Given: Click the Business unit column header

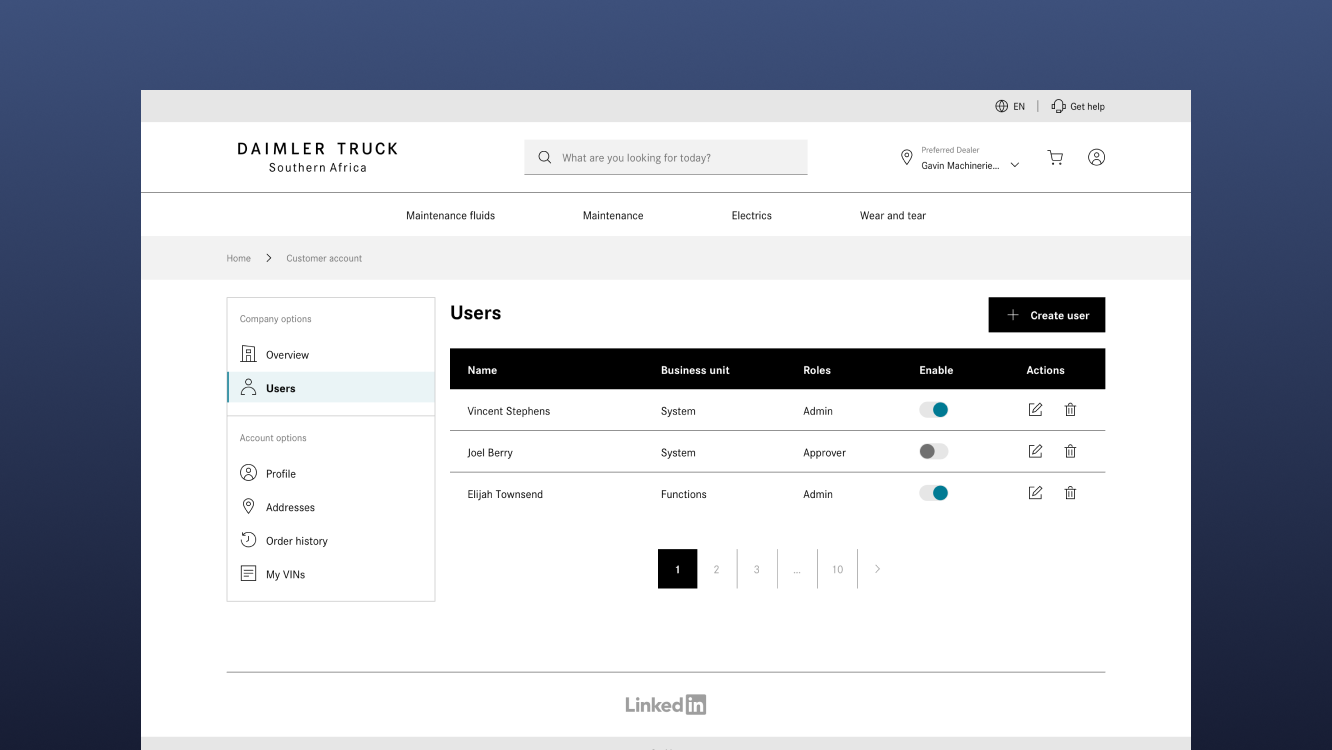Looking at the screenshot, I should point(695,370).
